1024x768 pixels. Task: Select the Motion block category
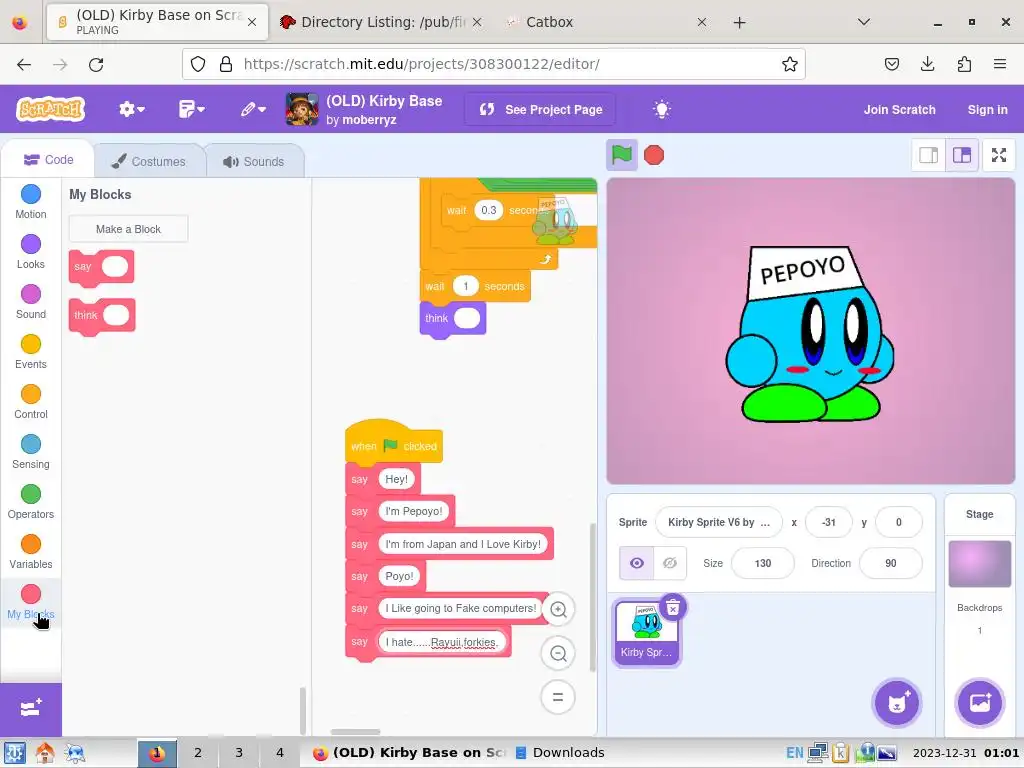[31, 202]
